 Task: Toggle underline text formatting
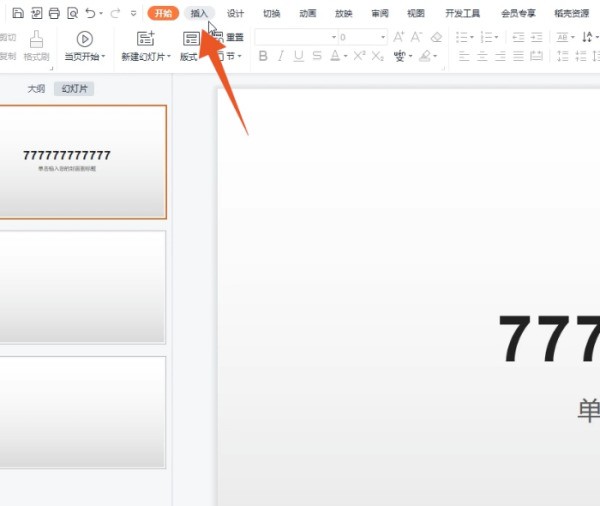point(299,56)
